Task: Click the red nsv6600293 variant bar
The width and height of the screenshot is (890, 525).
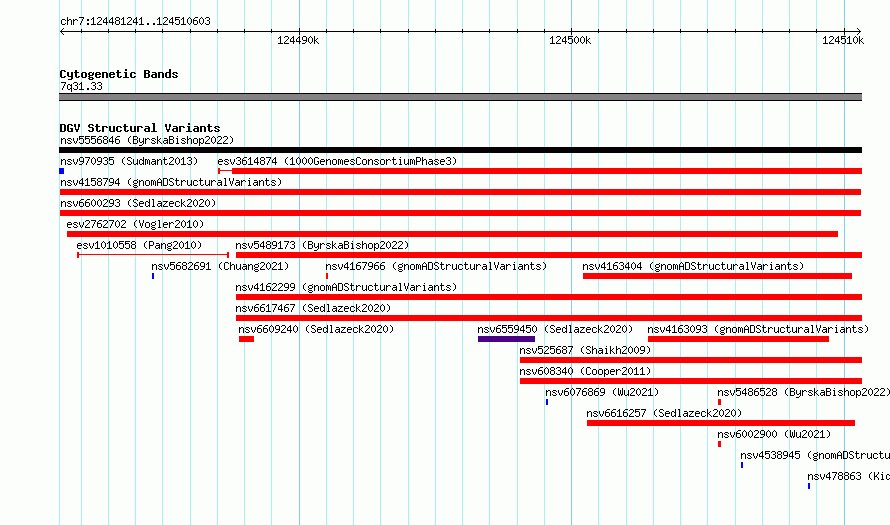Action: [x=460, y=213]
